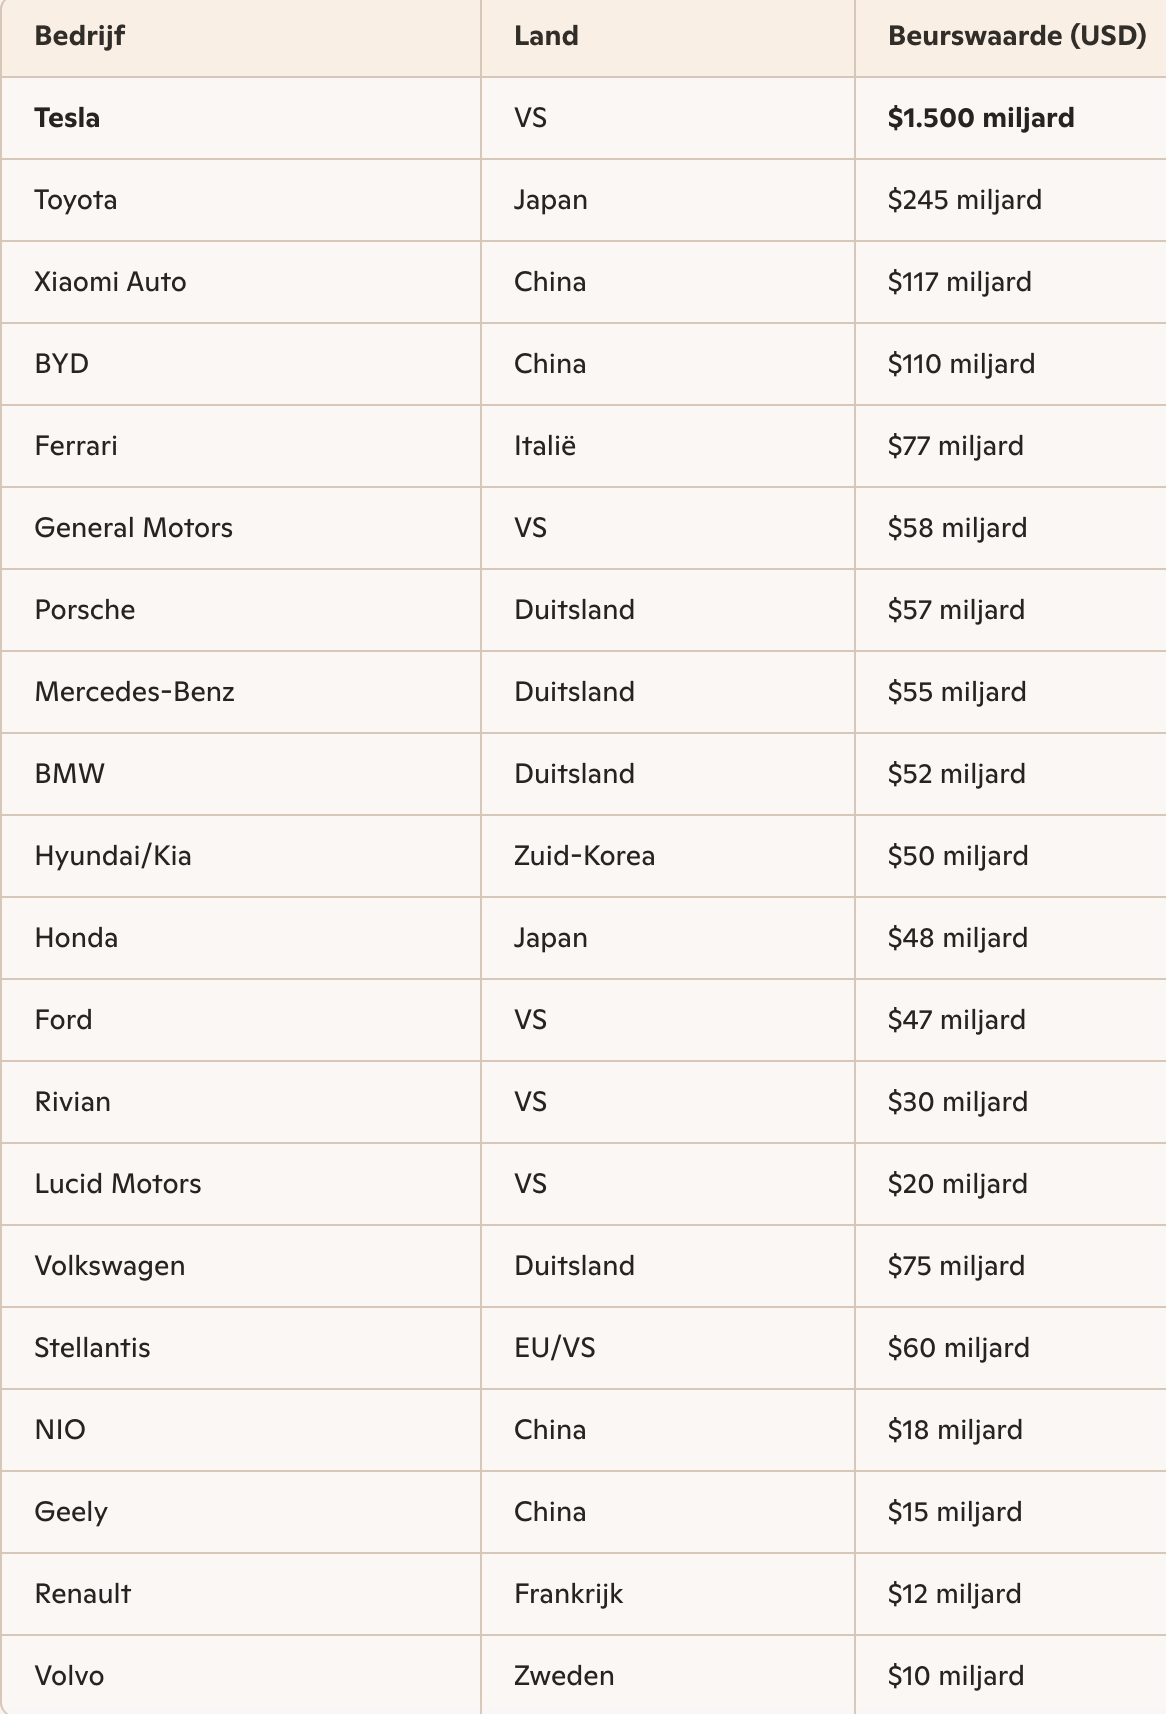Screen dimensions: 1166x1714
Task: Click the Beurswaarde (USD) column header
Action: [x=1016, y=36]
